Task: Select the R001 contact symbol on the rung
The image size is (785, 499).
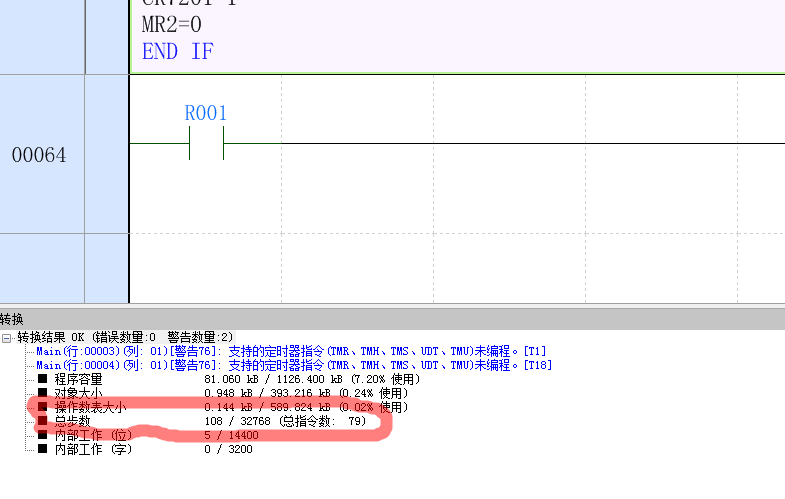Action: pyautogui.click(x=205, y=144)
